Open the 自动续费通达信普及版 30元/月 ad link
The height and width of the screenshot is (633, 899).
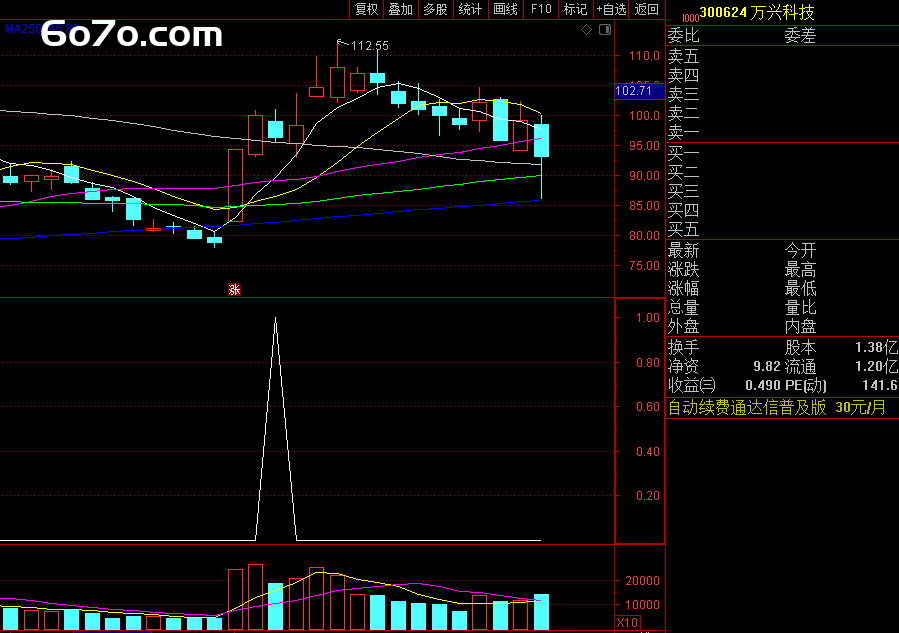click(x=777, y=408)
